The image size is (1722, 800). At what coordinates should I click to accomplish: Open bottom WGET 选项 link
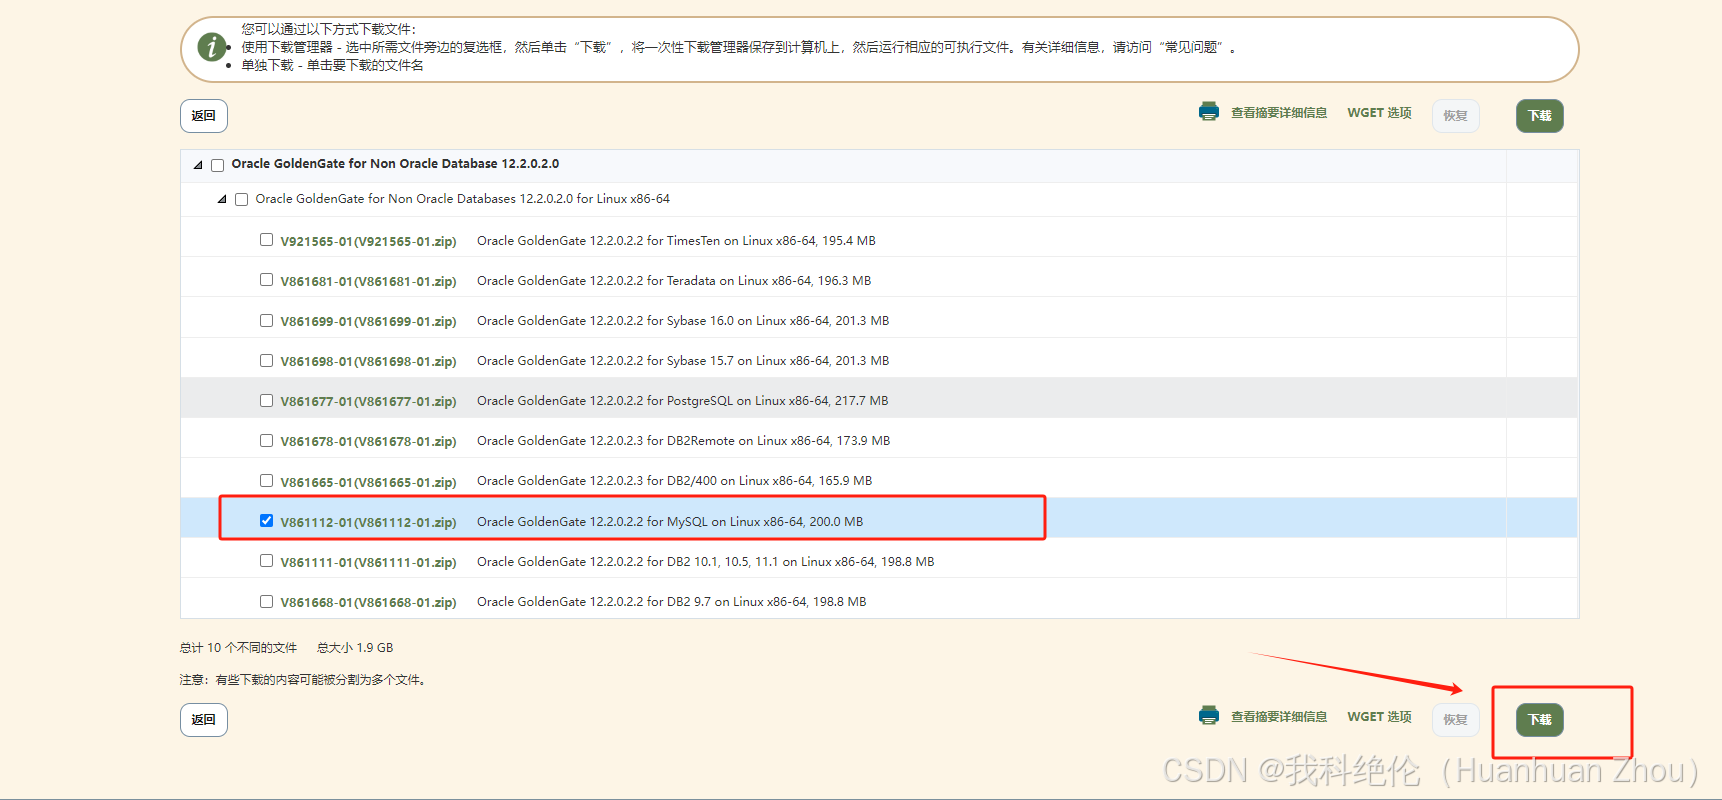[1379, 717]
